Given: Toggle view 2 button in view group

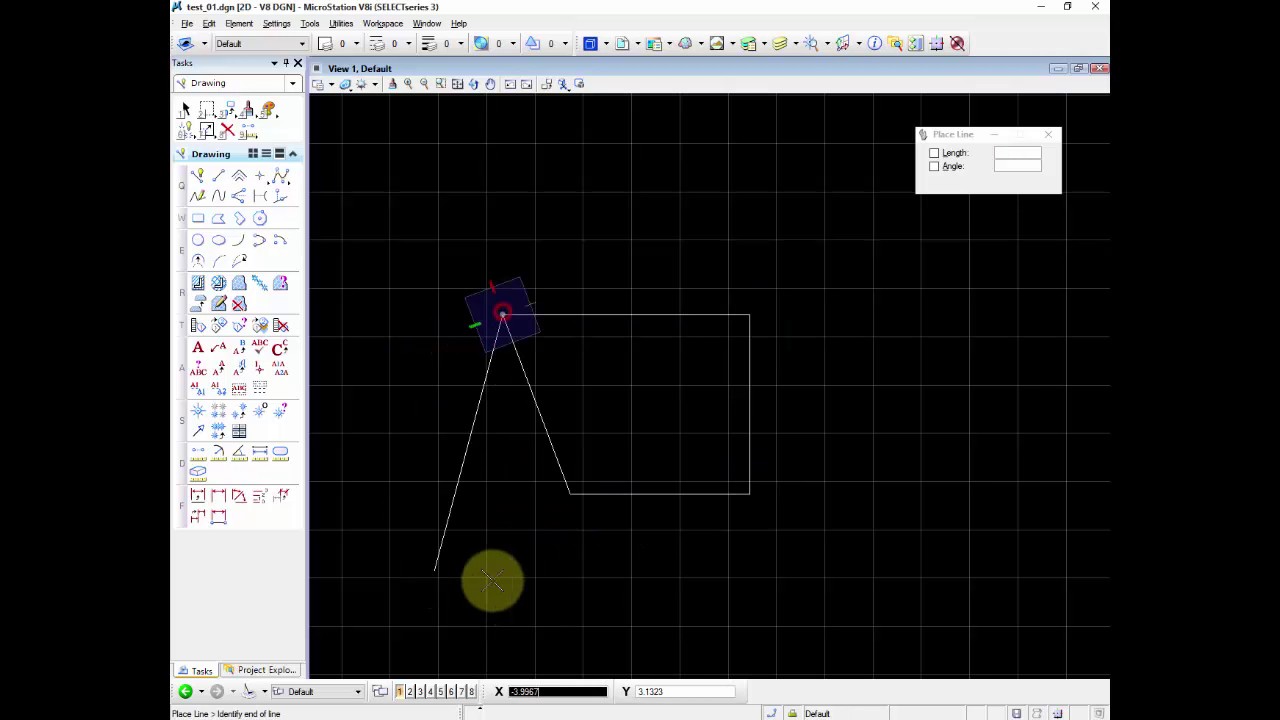Looking at the screenshot, I should click(x=409, y=692).
